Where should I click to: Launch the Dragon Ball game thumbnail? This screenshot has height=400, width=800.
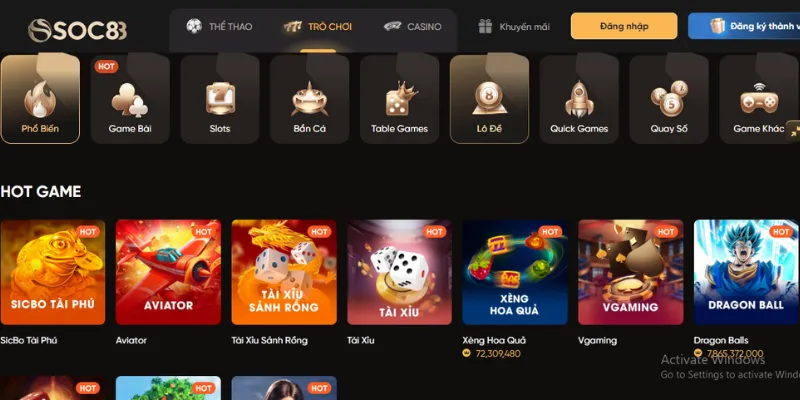coord(746,272)
